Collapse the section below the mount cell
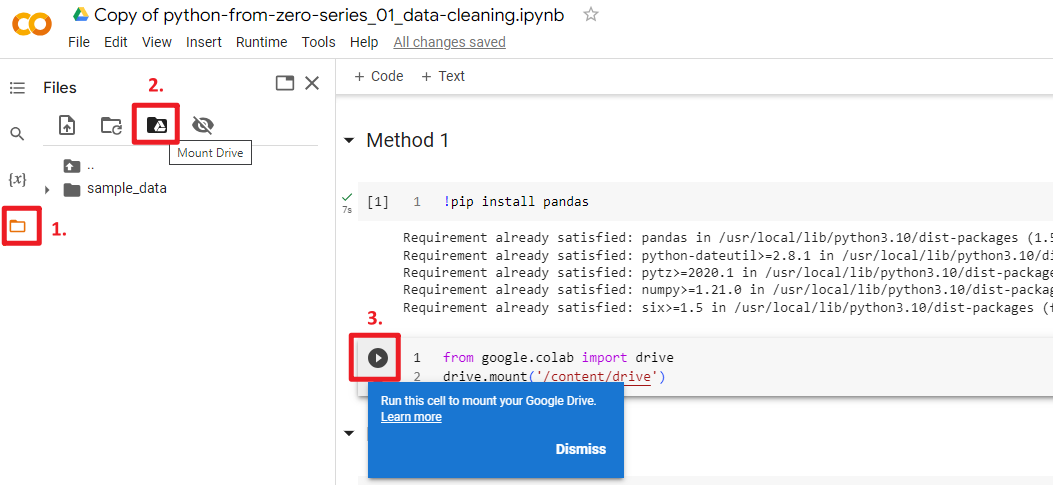This screenshot has height=485, width=1053. [x=349, y=433]
